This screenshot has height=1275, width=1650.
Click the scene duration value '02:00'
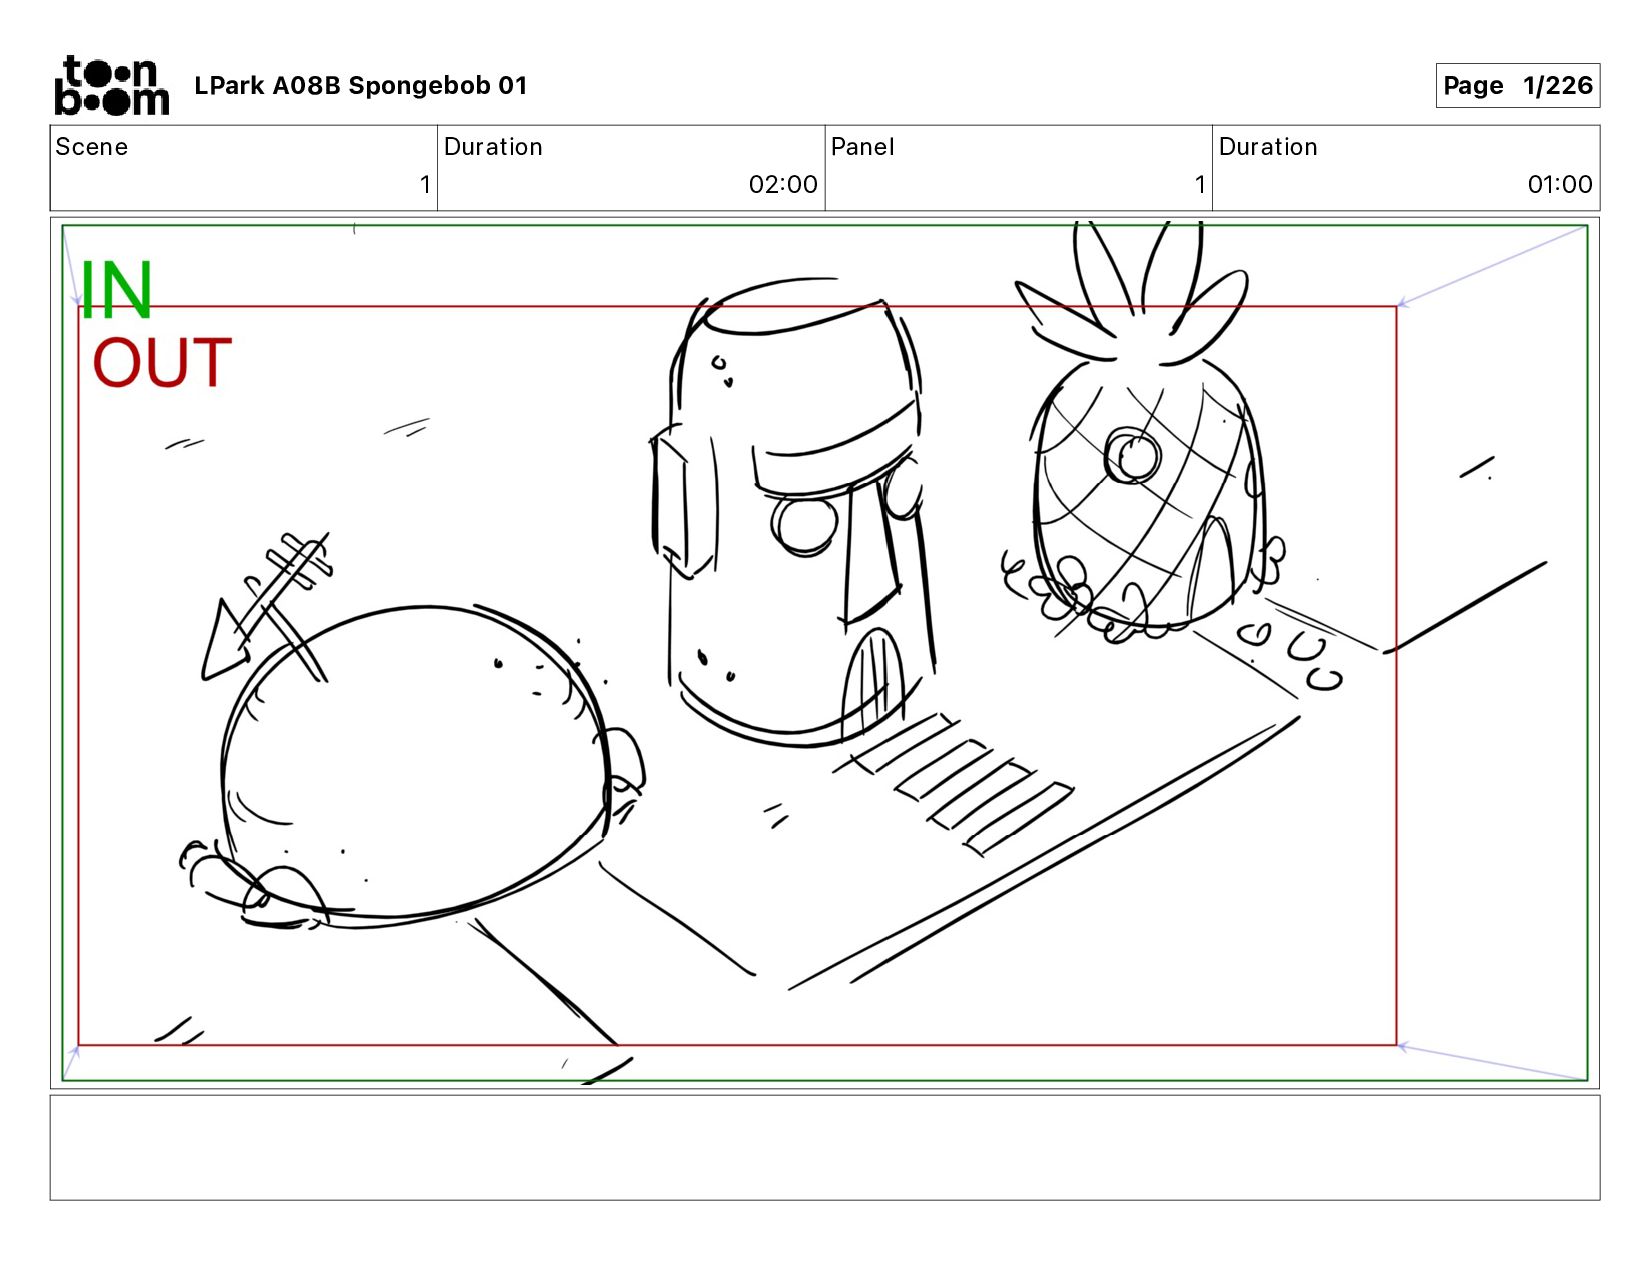pos(783,185)
